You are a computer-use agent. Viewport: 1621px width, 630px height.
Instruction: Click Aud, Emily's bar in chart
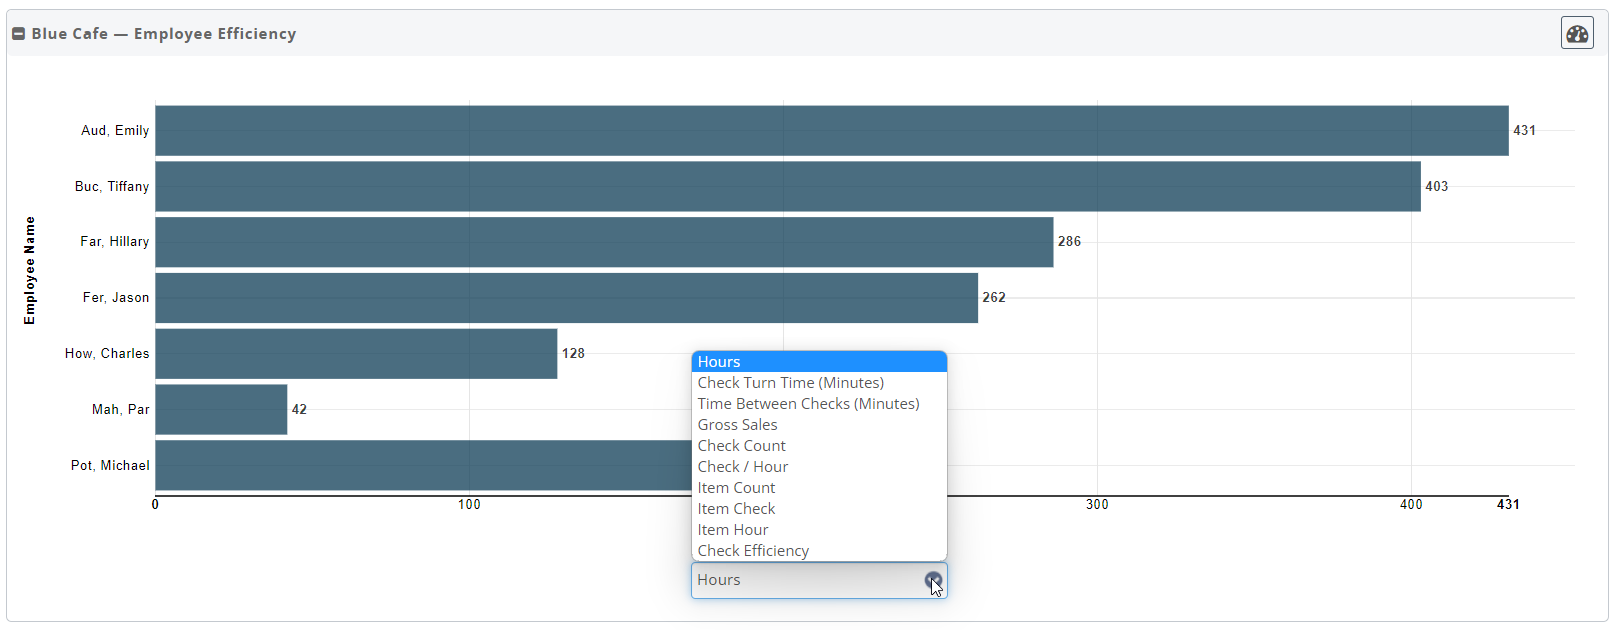[831, 131]
